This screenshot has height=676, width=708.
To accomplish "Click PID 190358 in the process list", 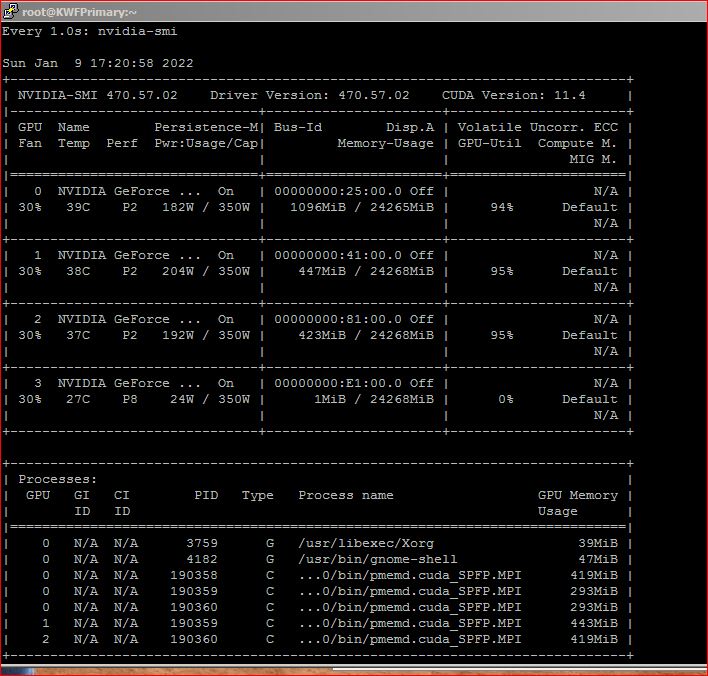I will [x=194, y=575].
